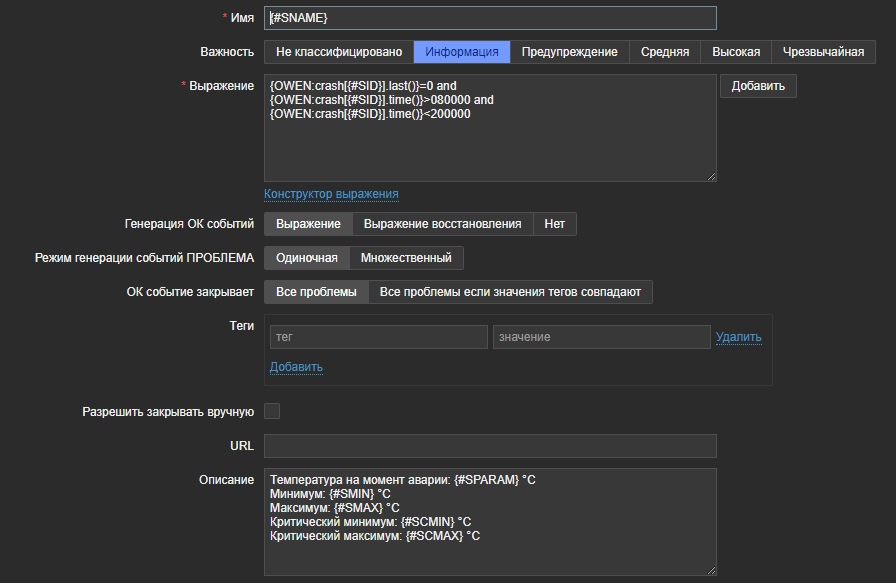Click 'Добавить' button next to the expression
896x583 pixels.
[758, 86]
